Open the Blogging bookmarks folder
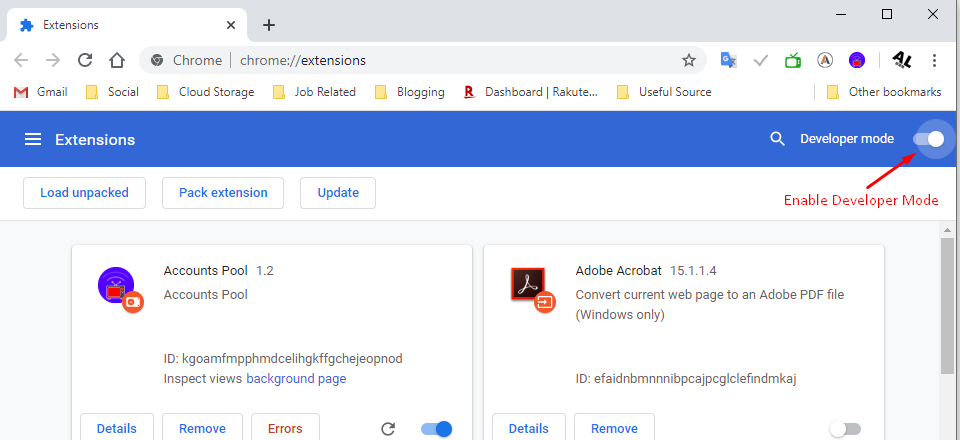 [410, 92]
